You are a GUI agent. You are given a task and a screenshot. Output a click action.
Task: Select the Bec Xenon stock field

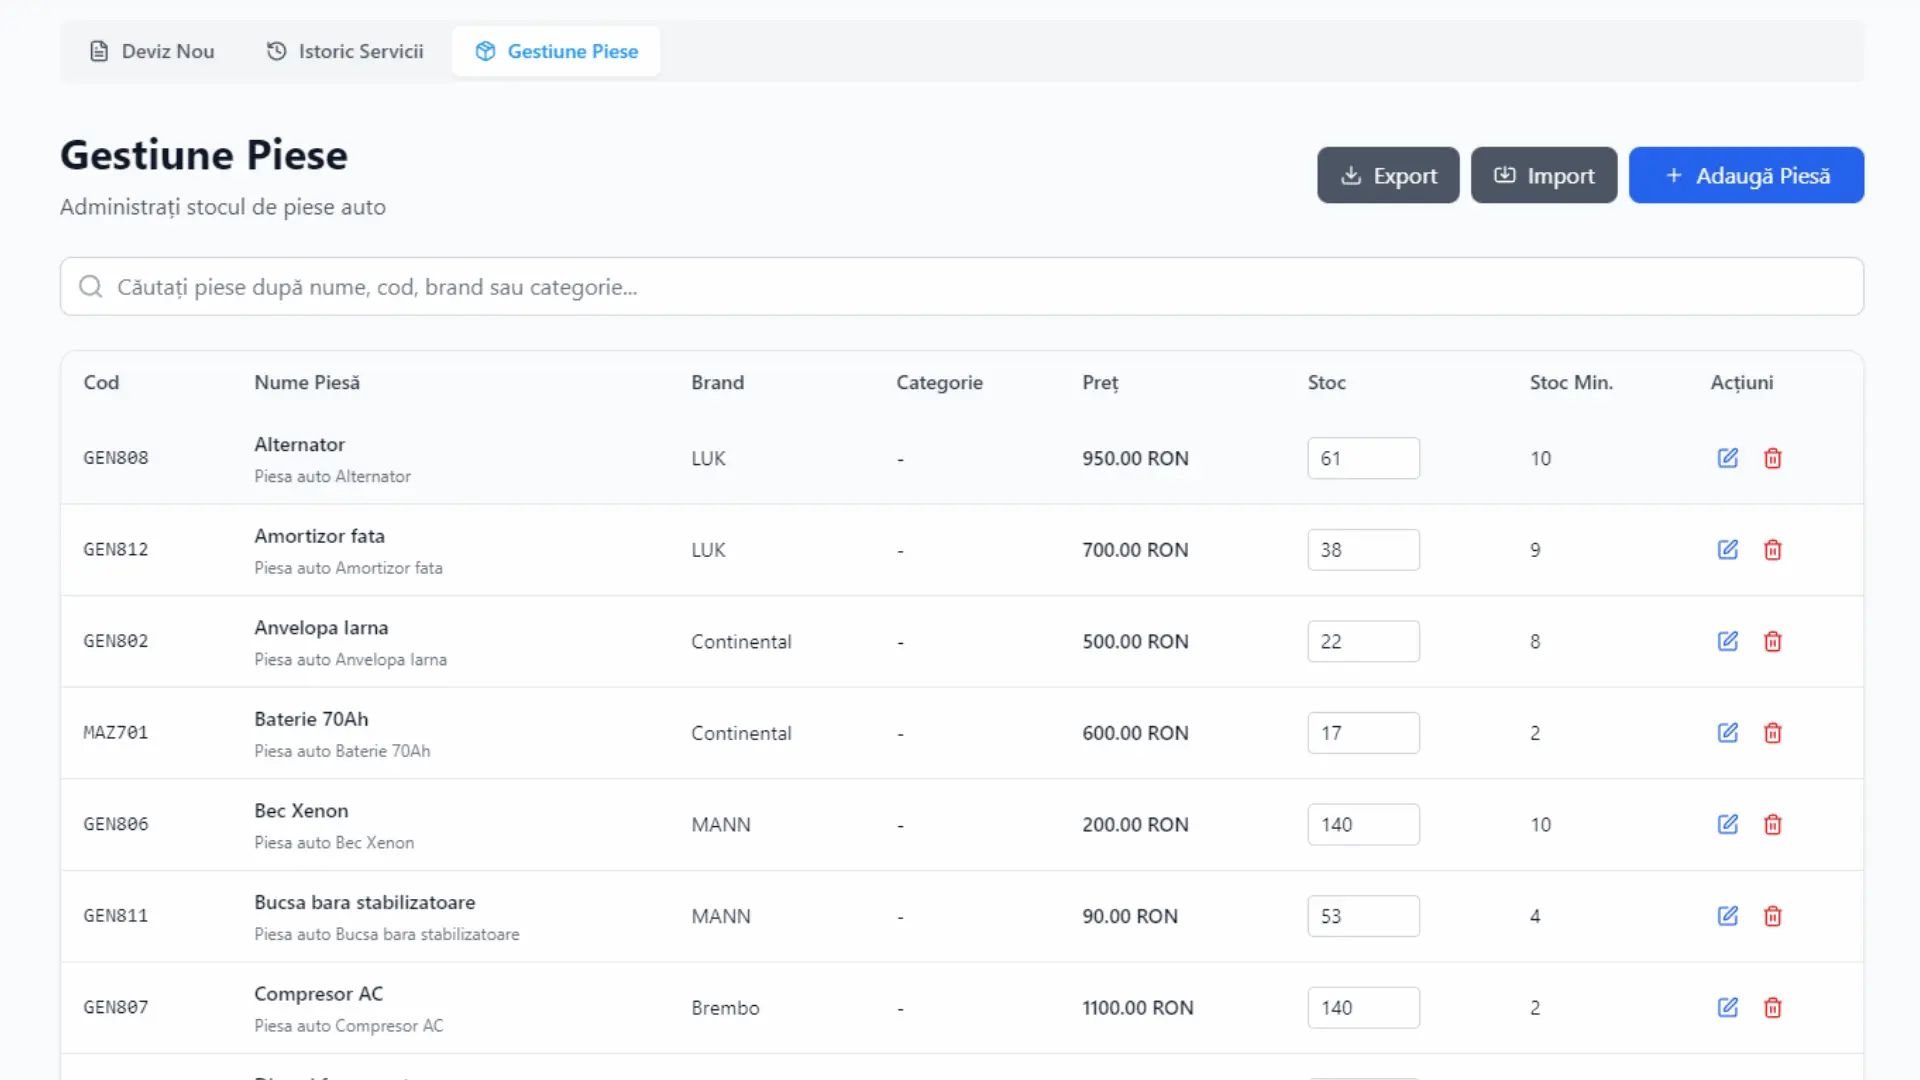point(1363,824)
